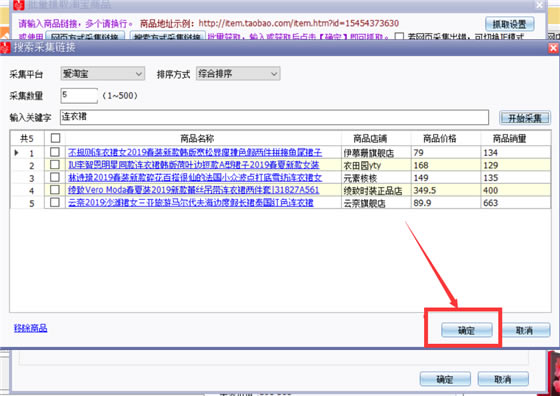Open the 采集平台 platform dropdown
This screenshot has height=396, width=560.
(x=102, y=74)
